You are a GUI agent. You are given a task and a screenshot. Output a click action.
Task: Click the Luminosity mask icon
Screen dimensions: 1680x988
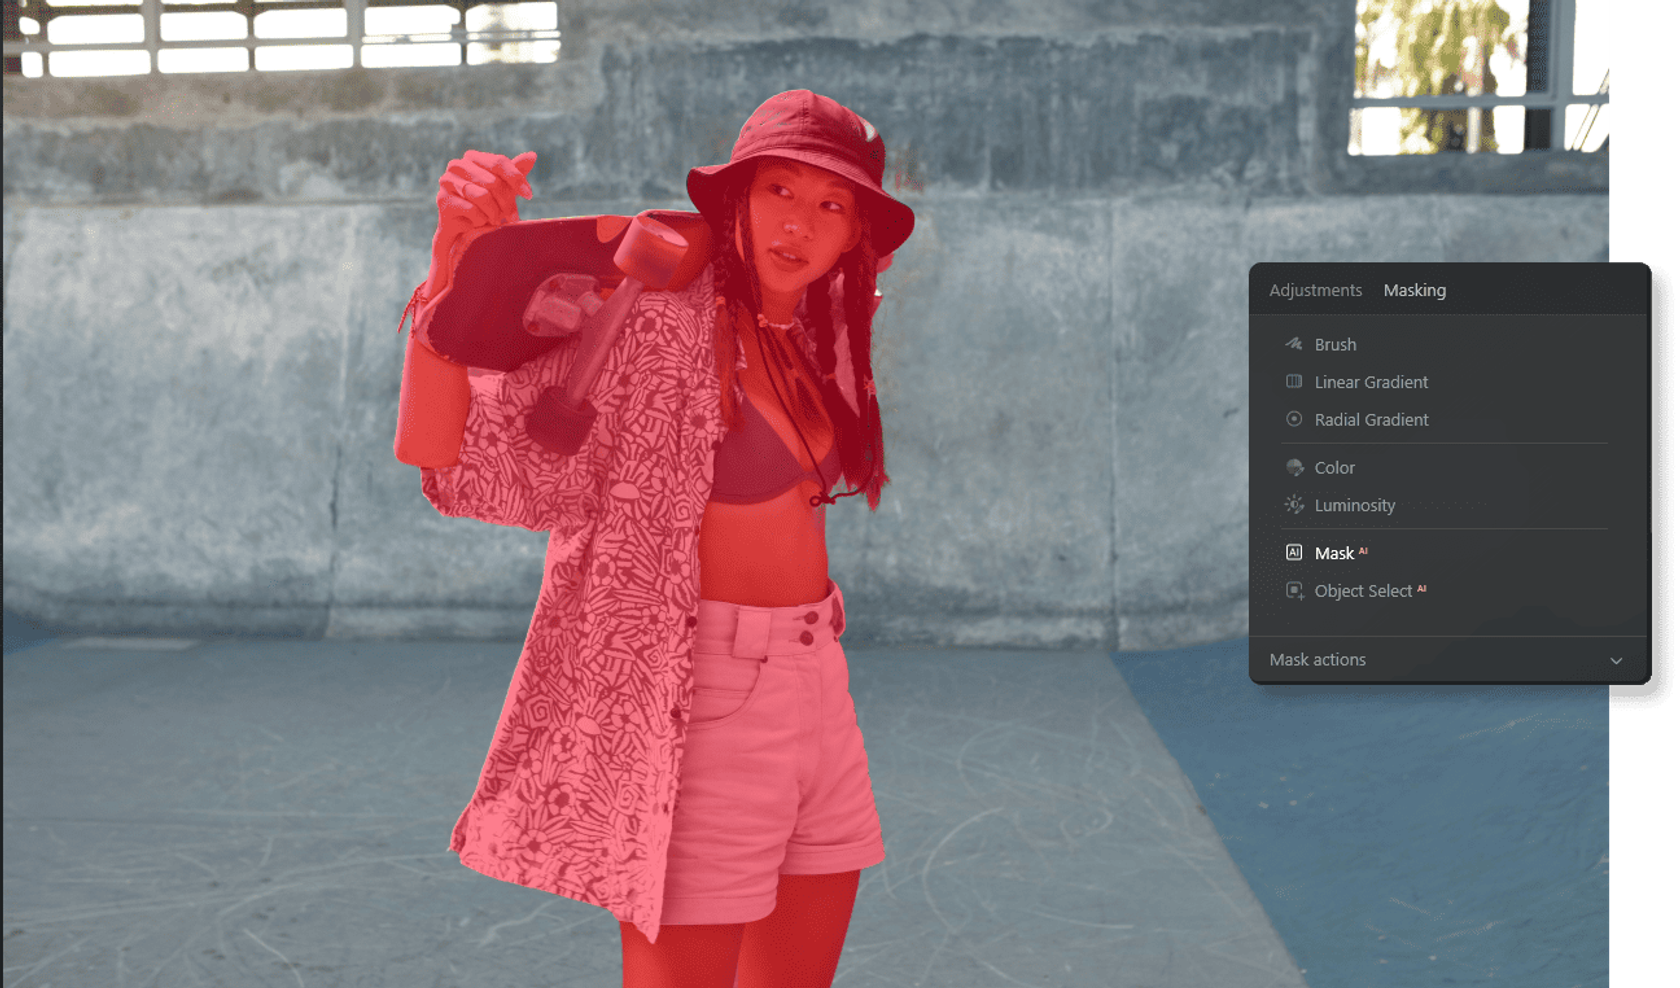tap(1295, 505)
